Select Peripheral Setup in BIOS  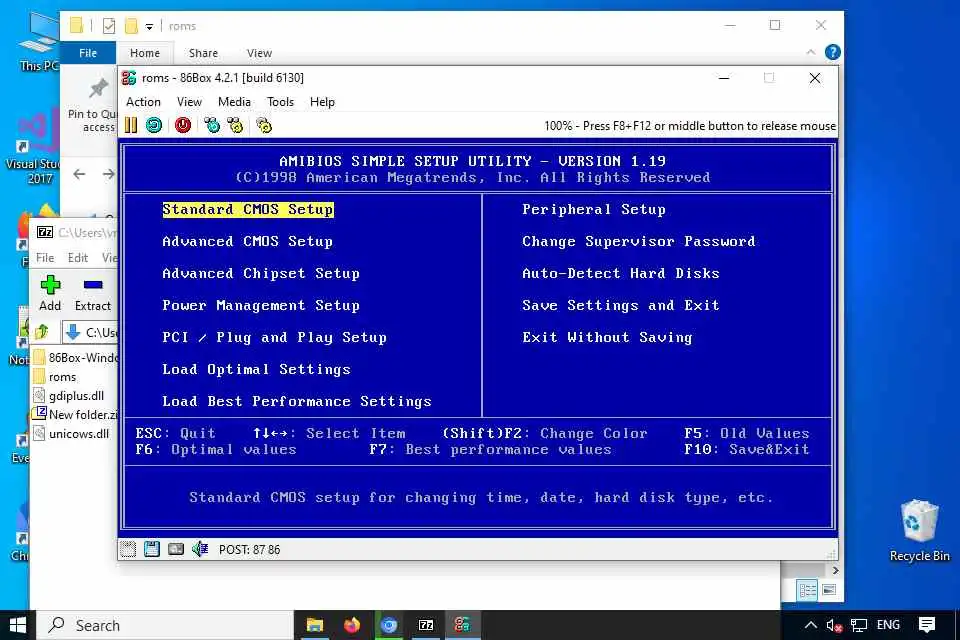594,209
